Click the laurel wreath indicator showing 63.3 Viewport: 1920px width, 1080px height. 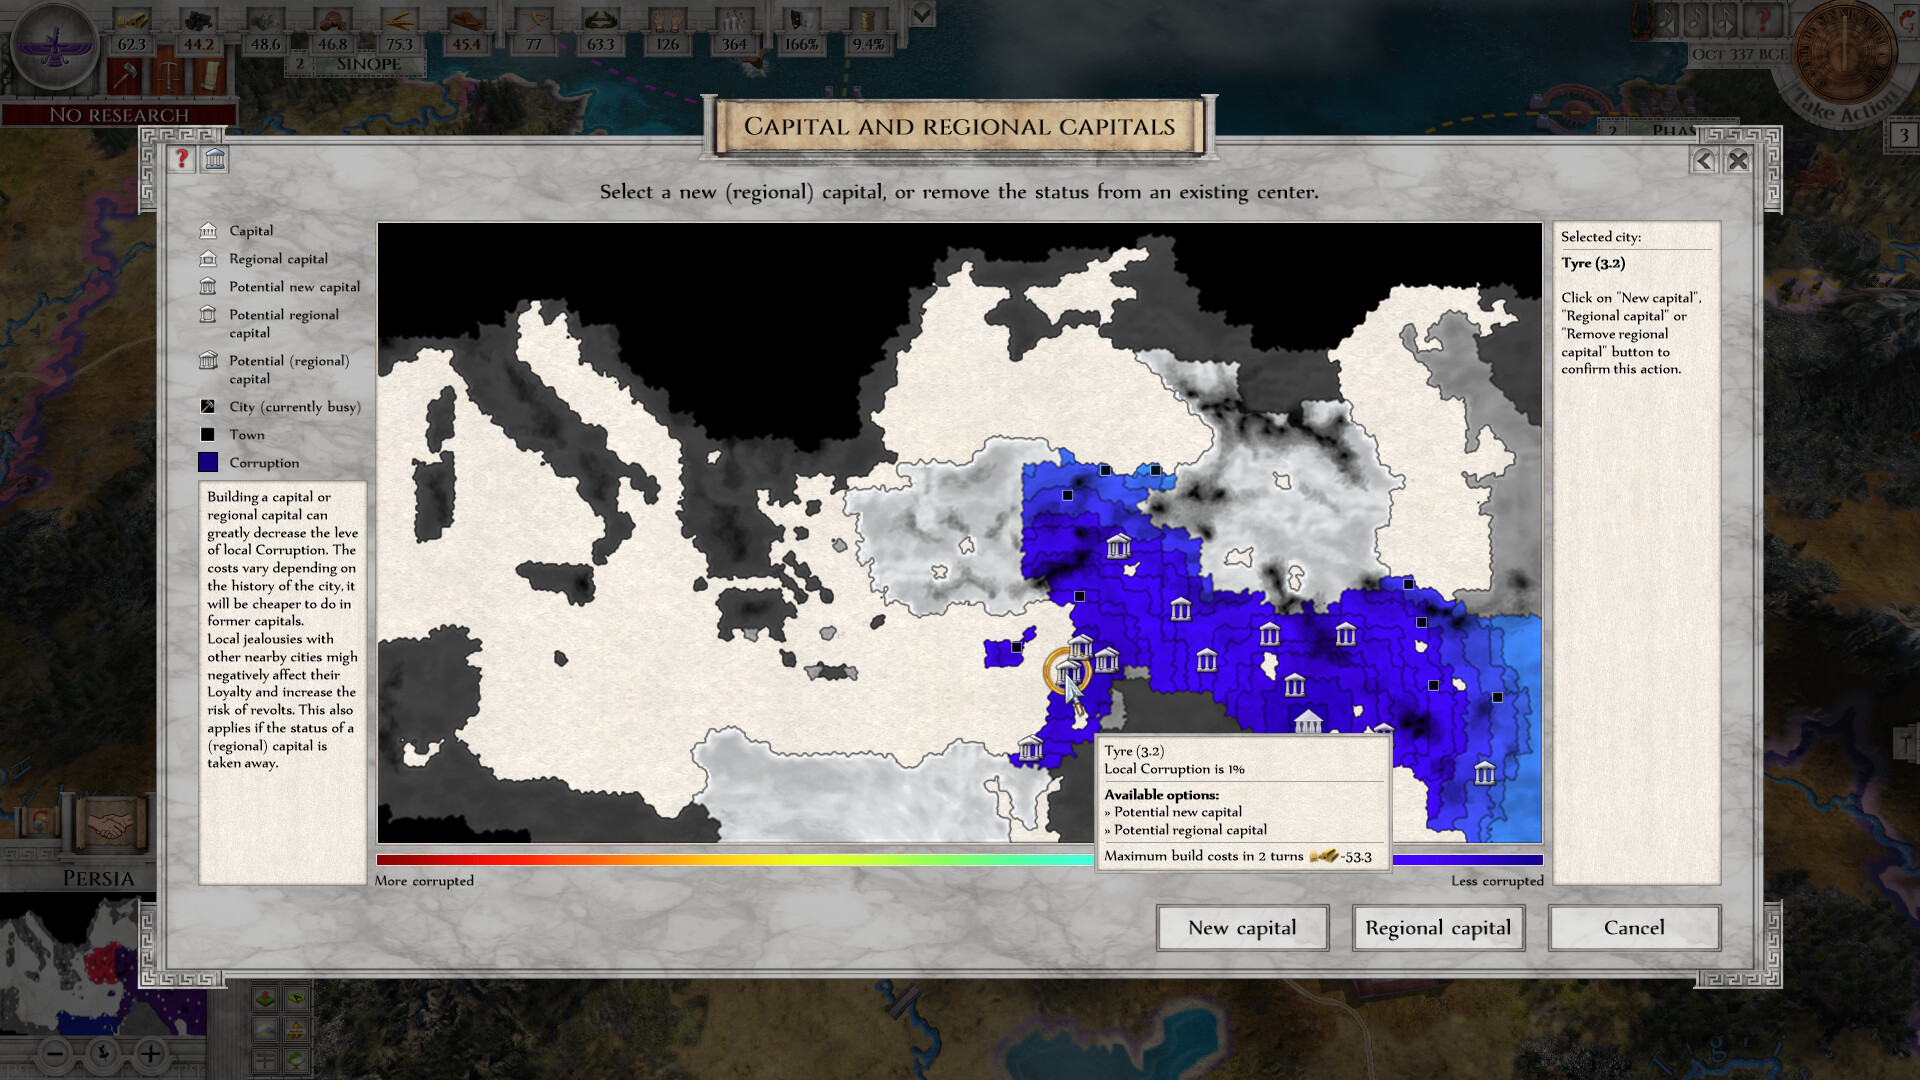point(600,21)
